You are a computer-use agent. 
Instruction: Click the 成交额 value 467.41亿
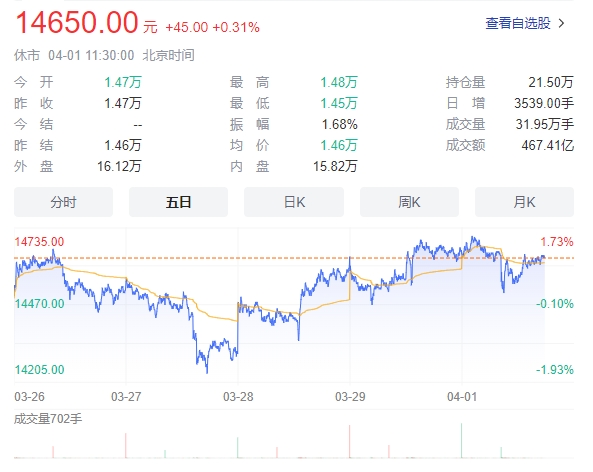[548, 145]
